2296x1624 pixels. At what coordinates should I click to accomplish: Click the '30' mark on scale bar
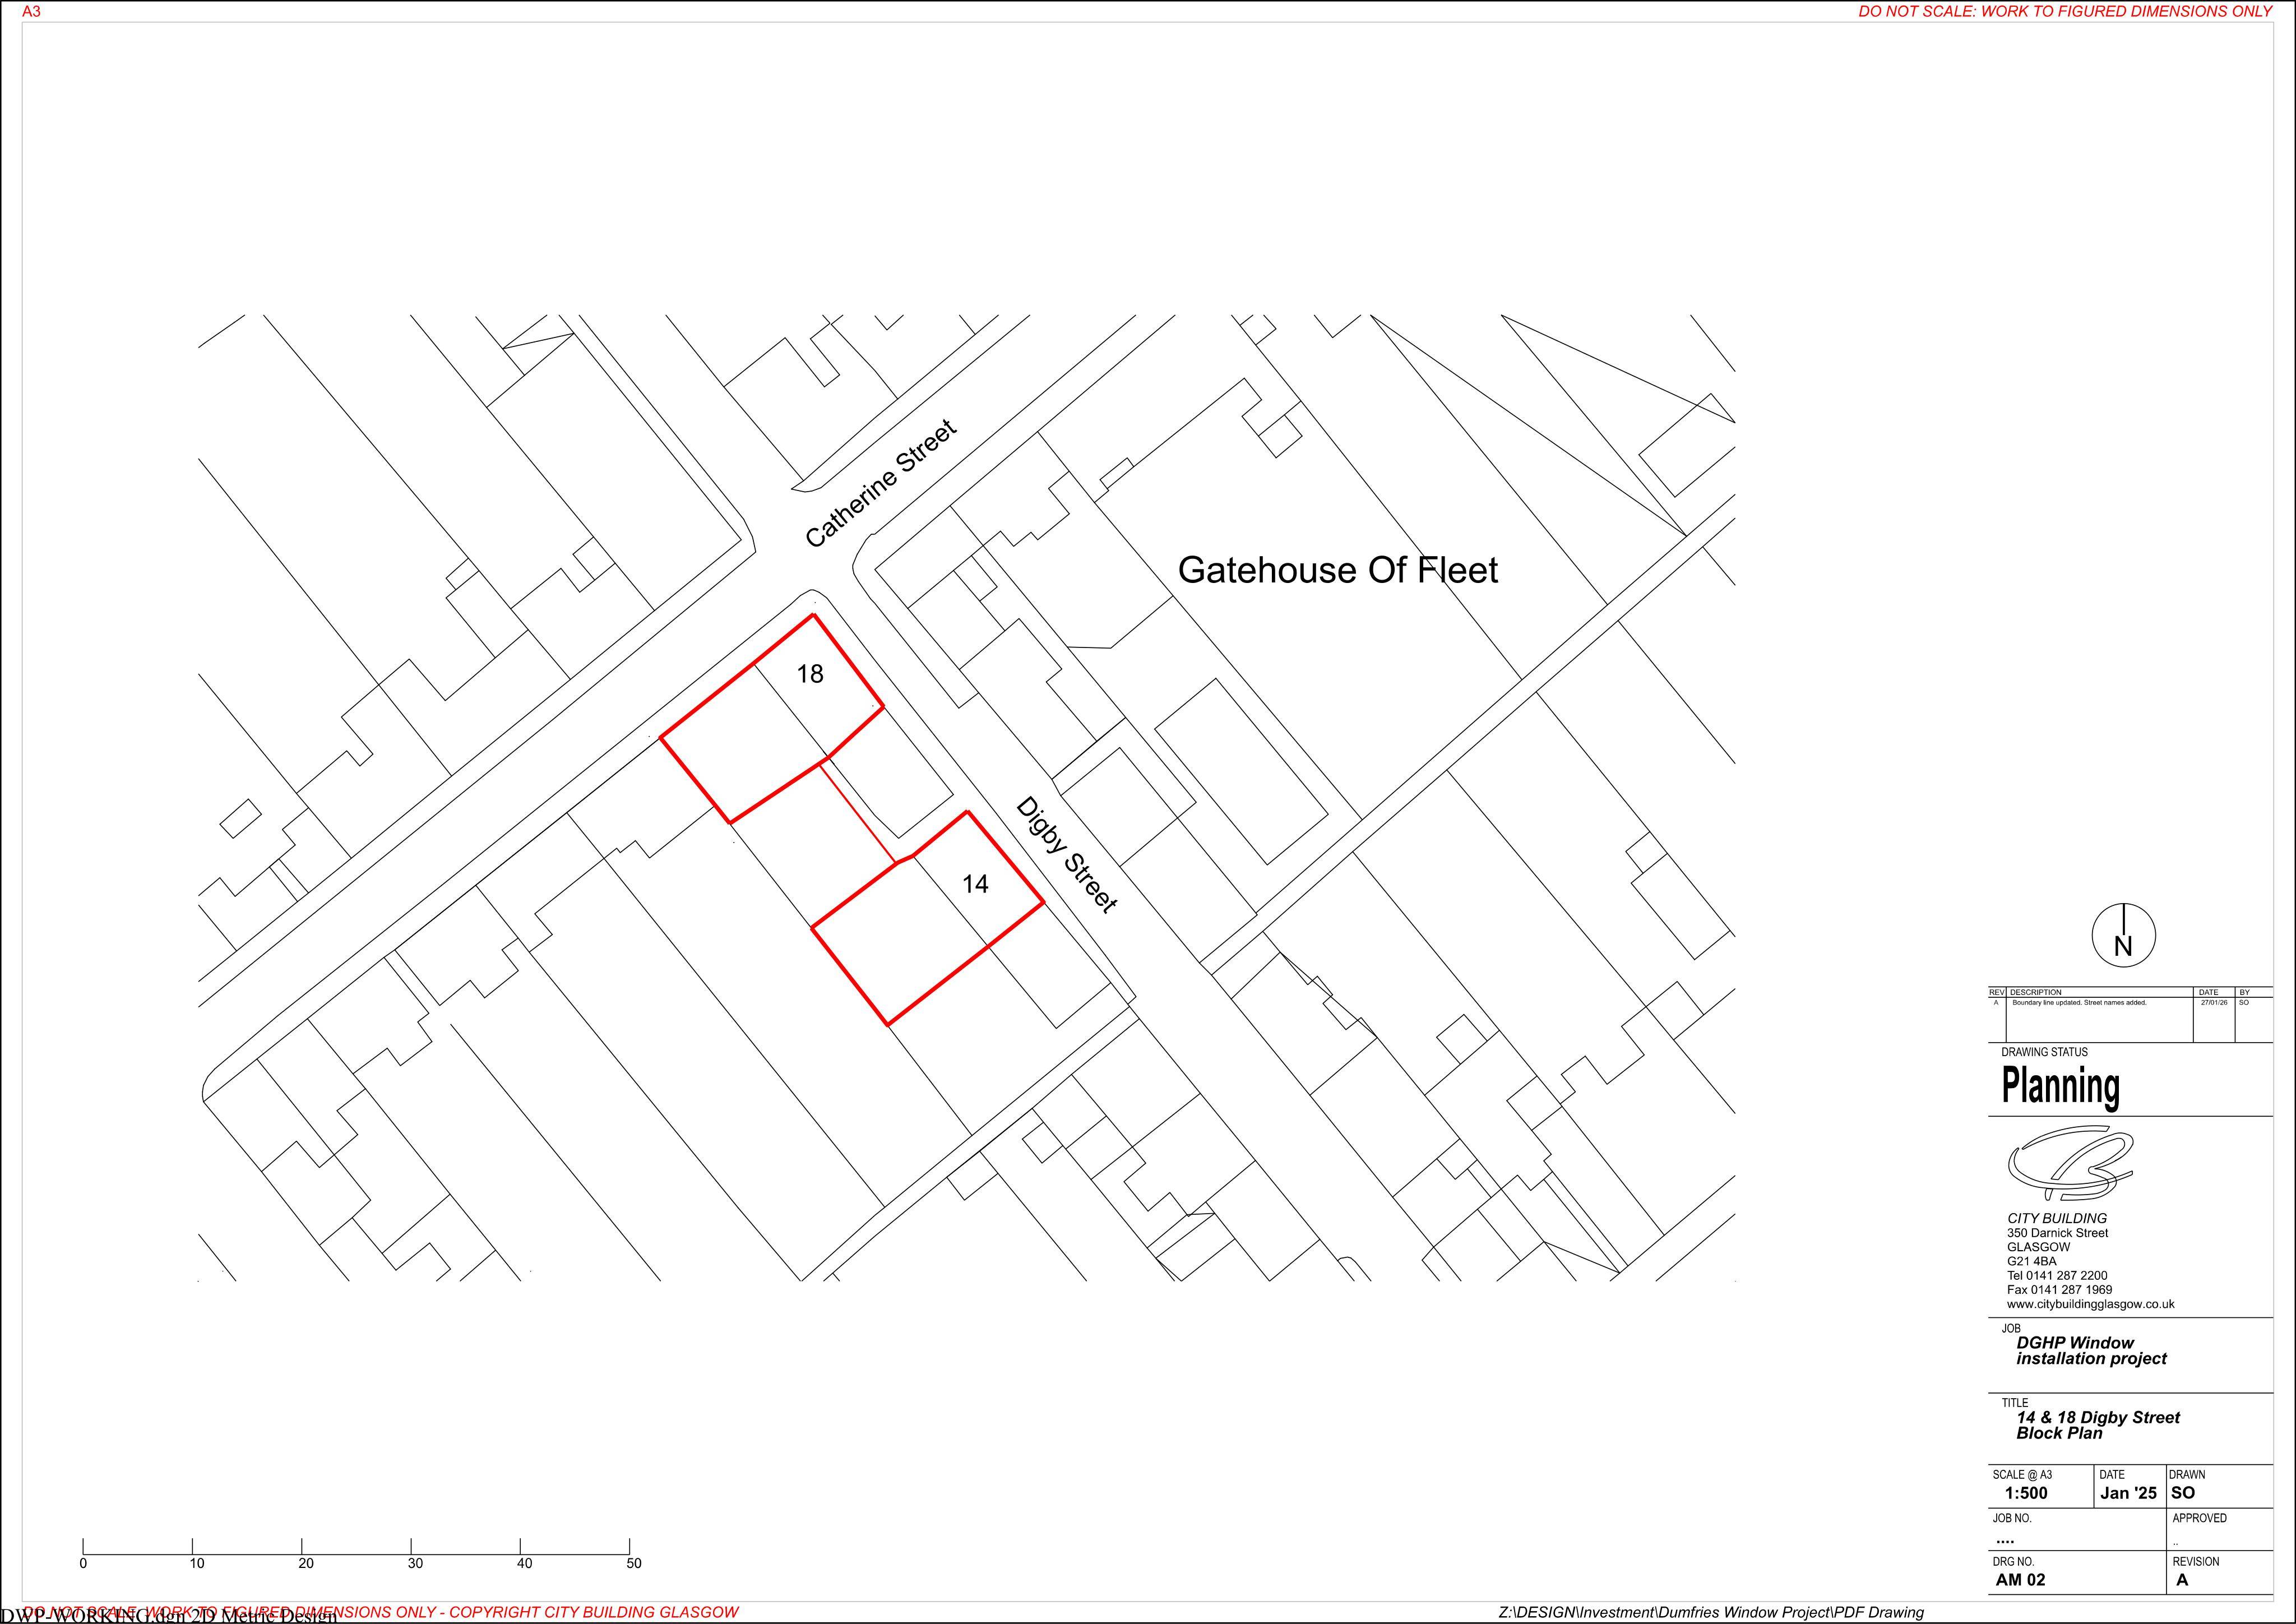click(x=415, y=1564)
